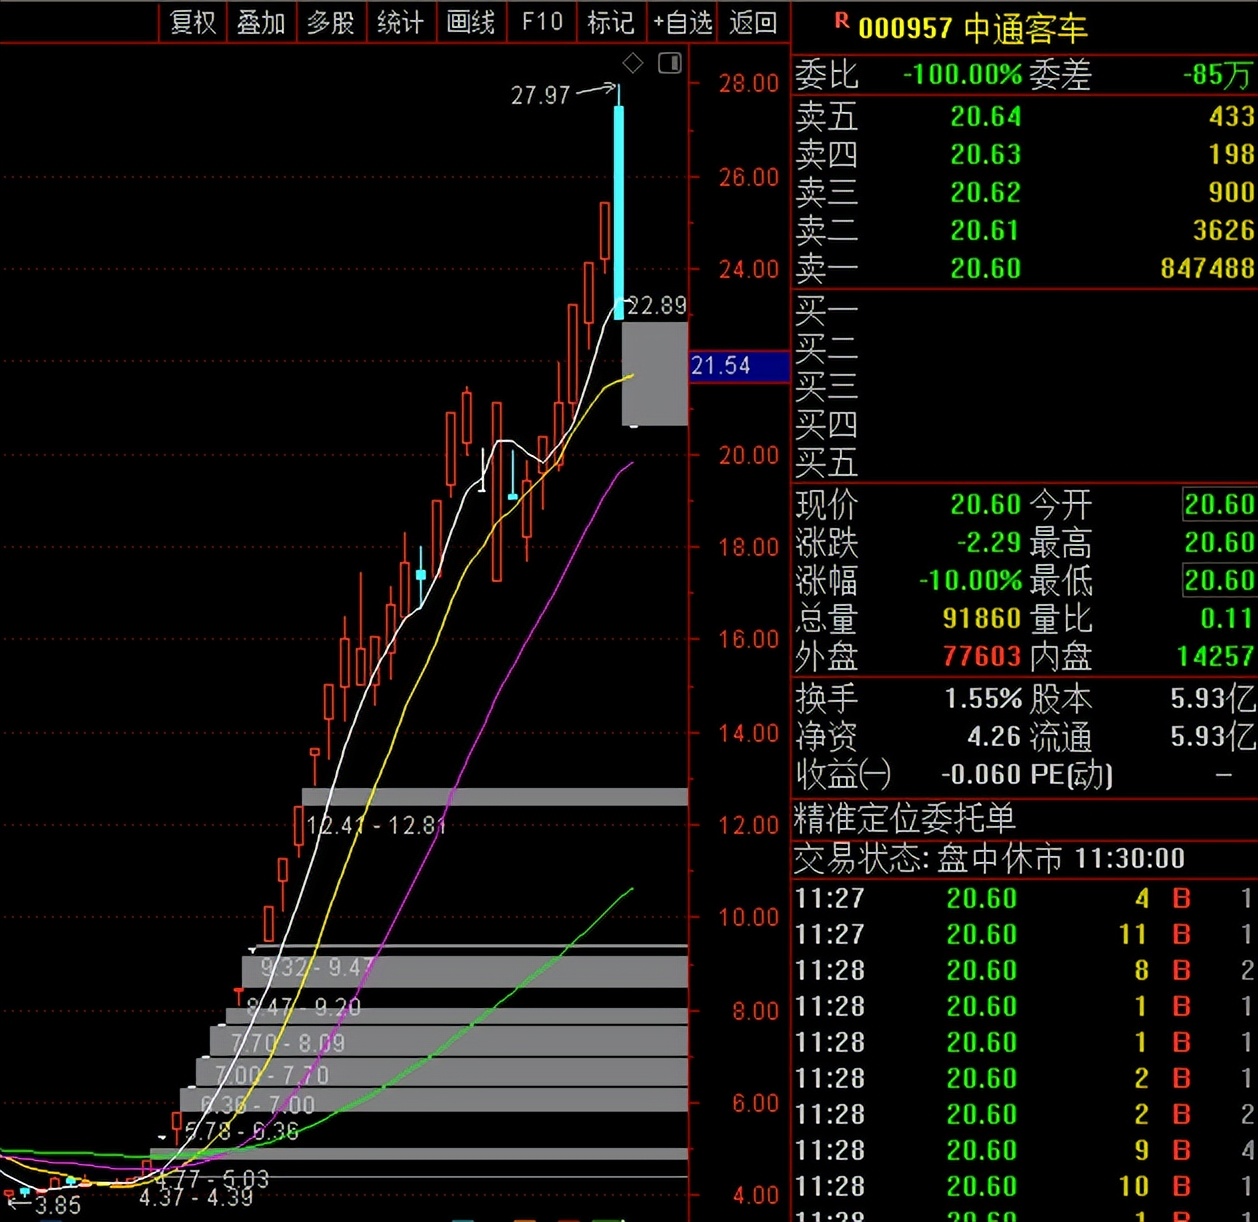
Task: Click the 涨幅 value -10.00%
Action: (970, 581)
